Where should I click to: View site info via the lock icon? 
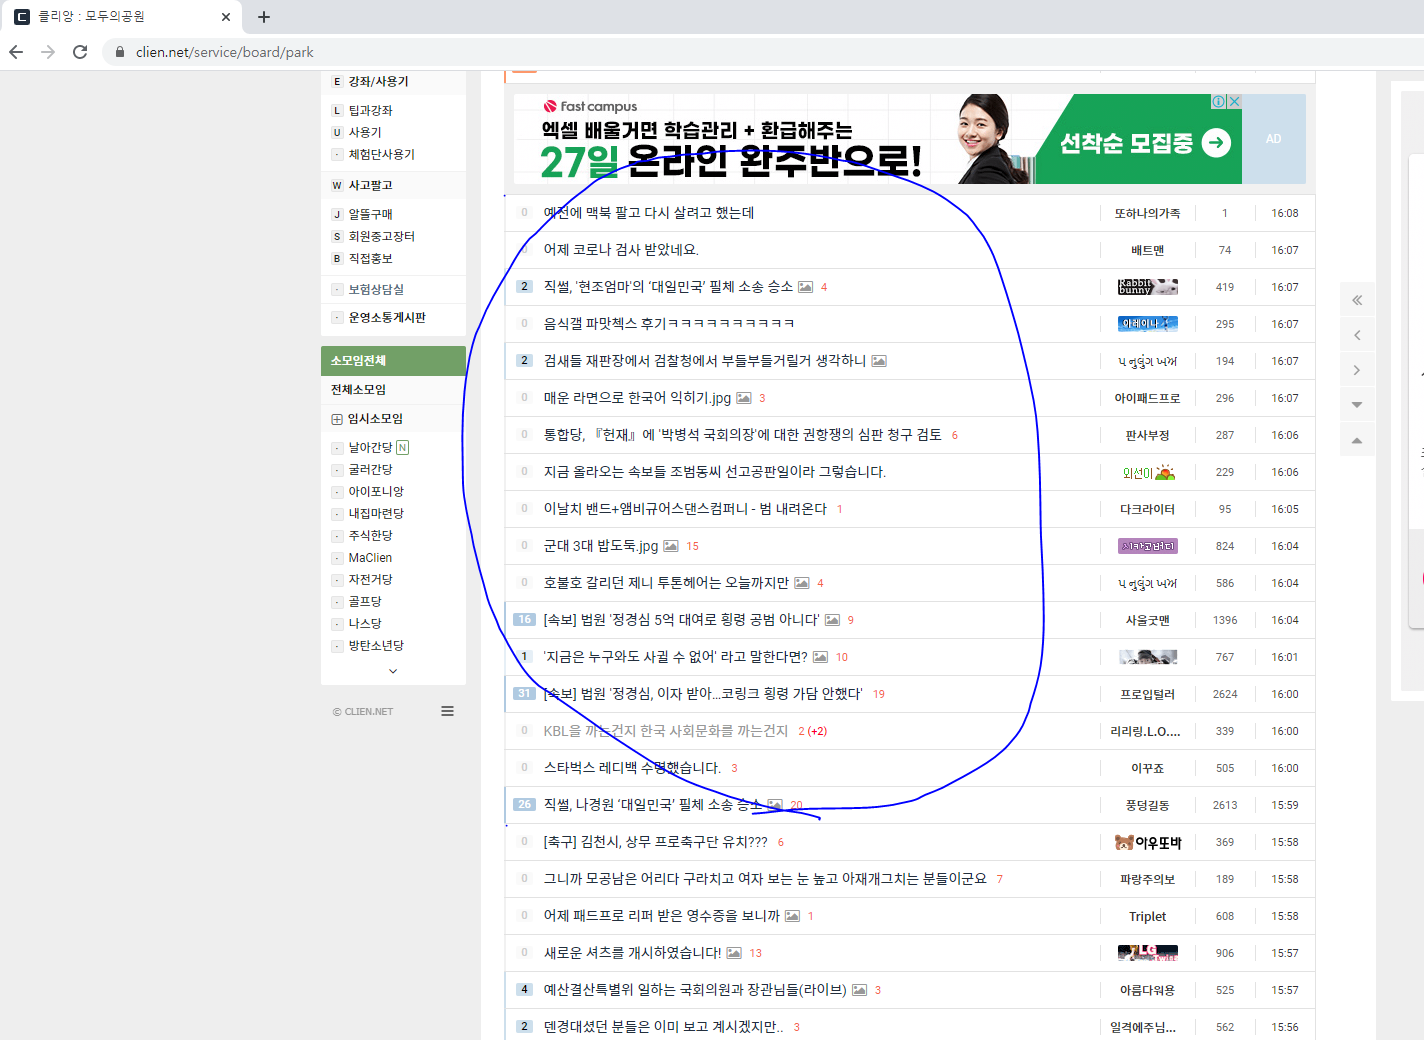[x=120, y=52]
